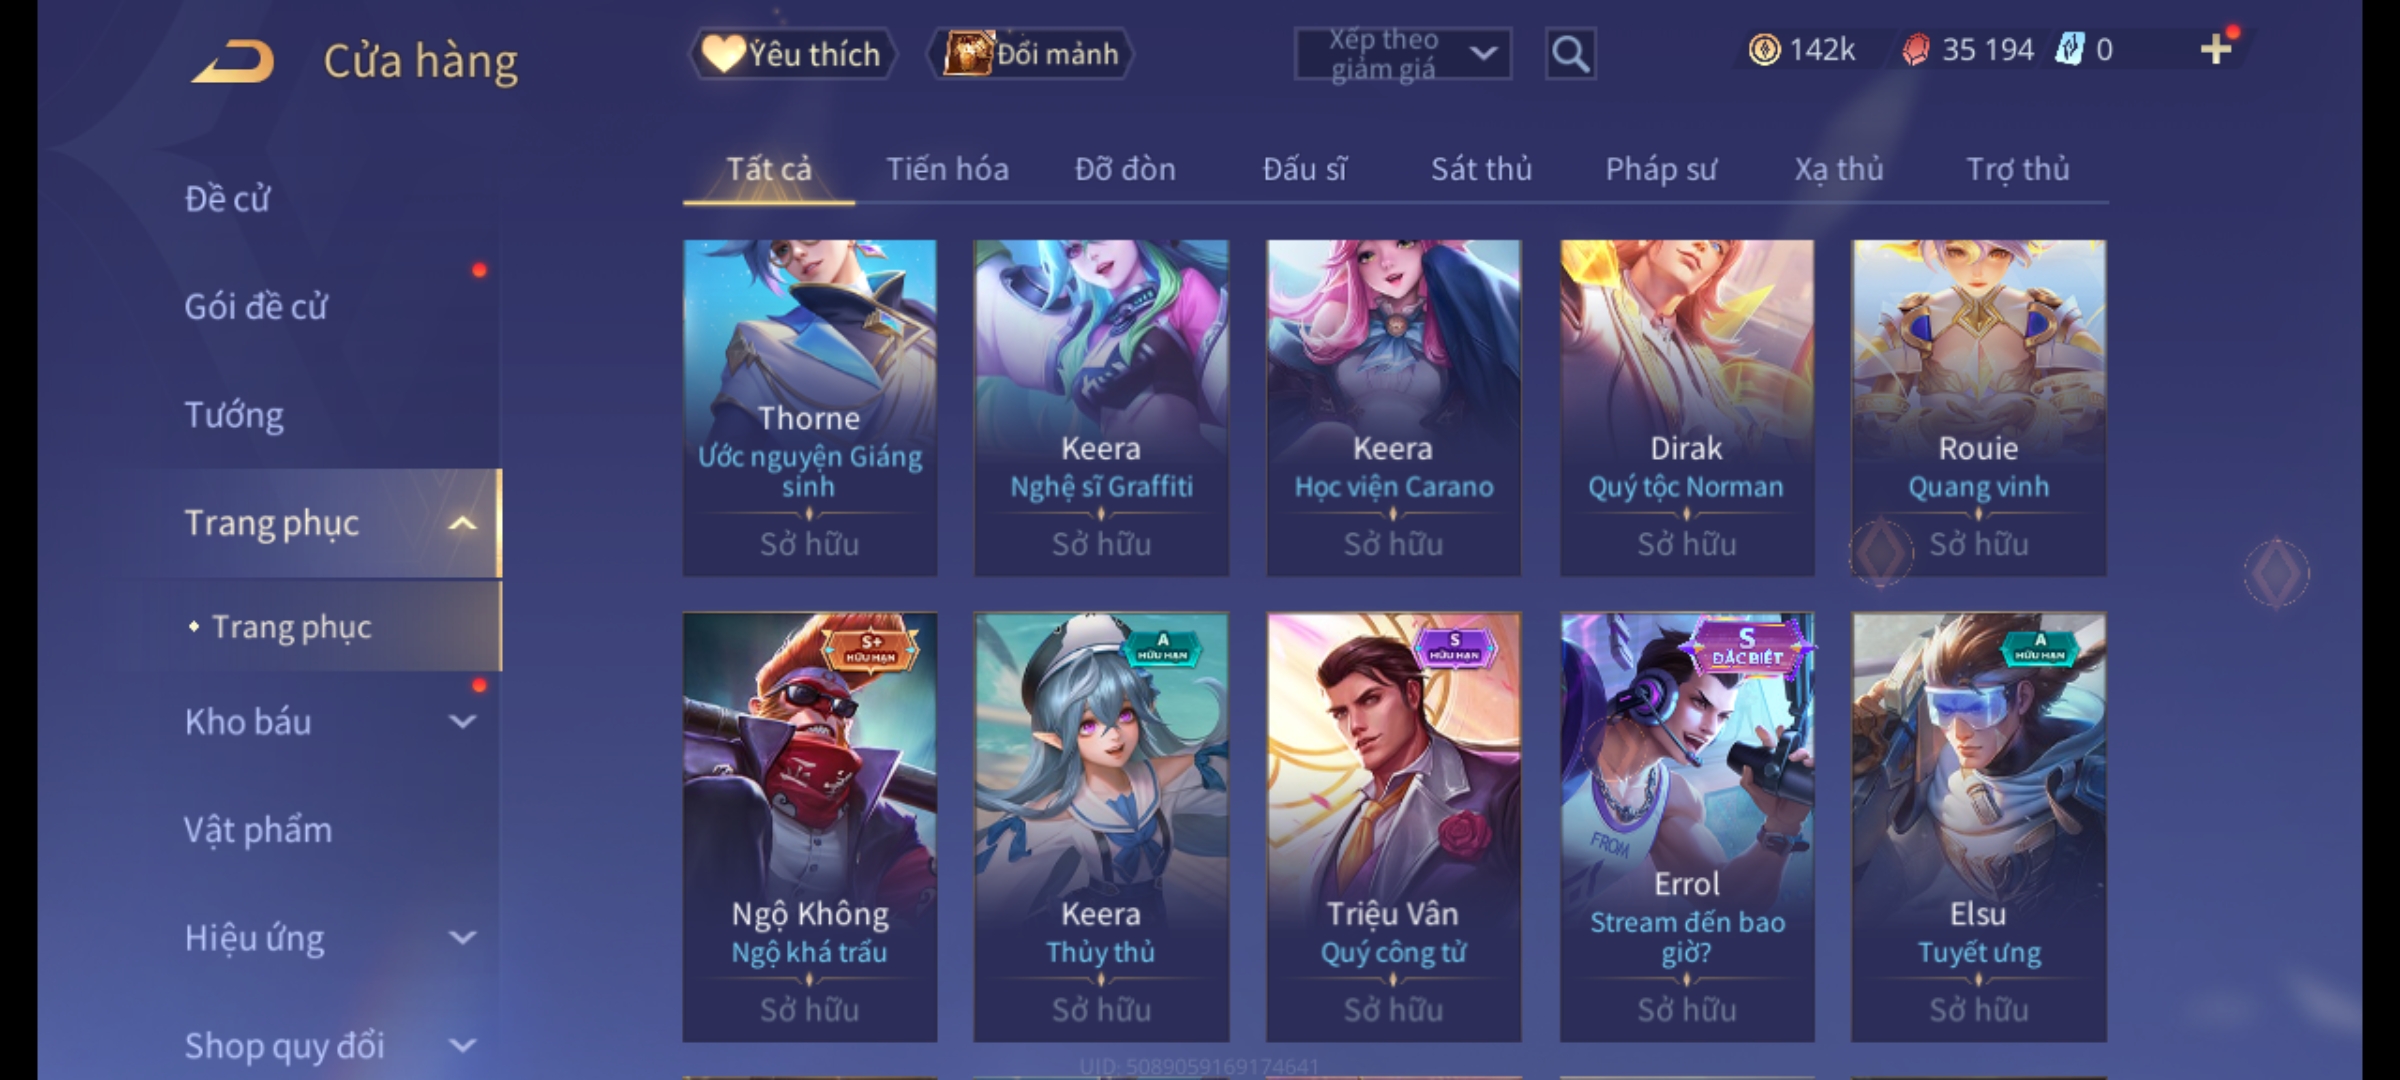Switch to the Sát thủ tab
This screenshot has width=2400, height=1080.
[1481, 169]
